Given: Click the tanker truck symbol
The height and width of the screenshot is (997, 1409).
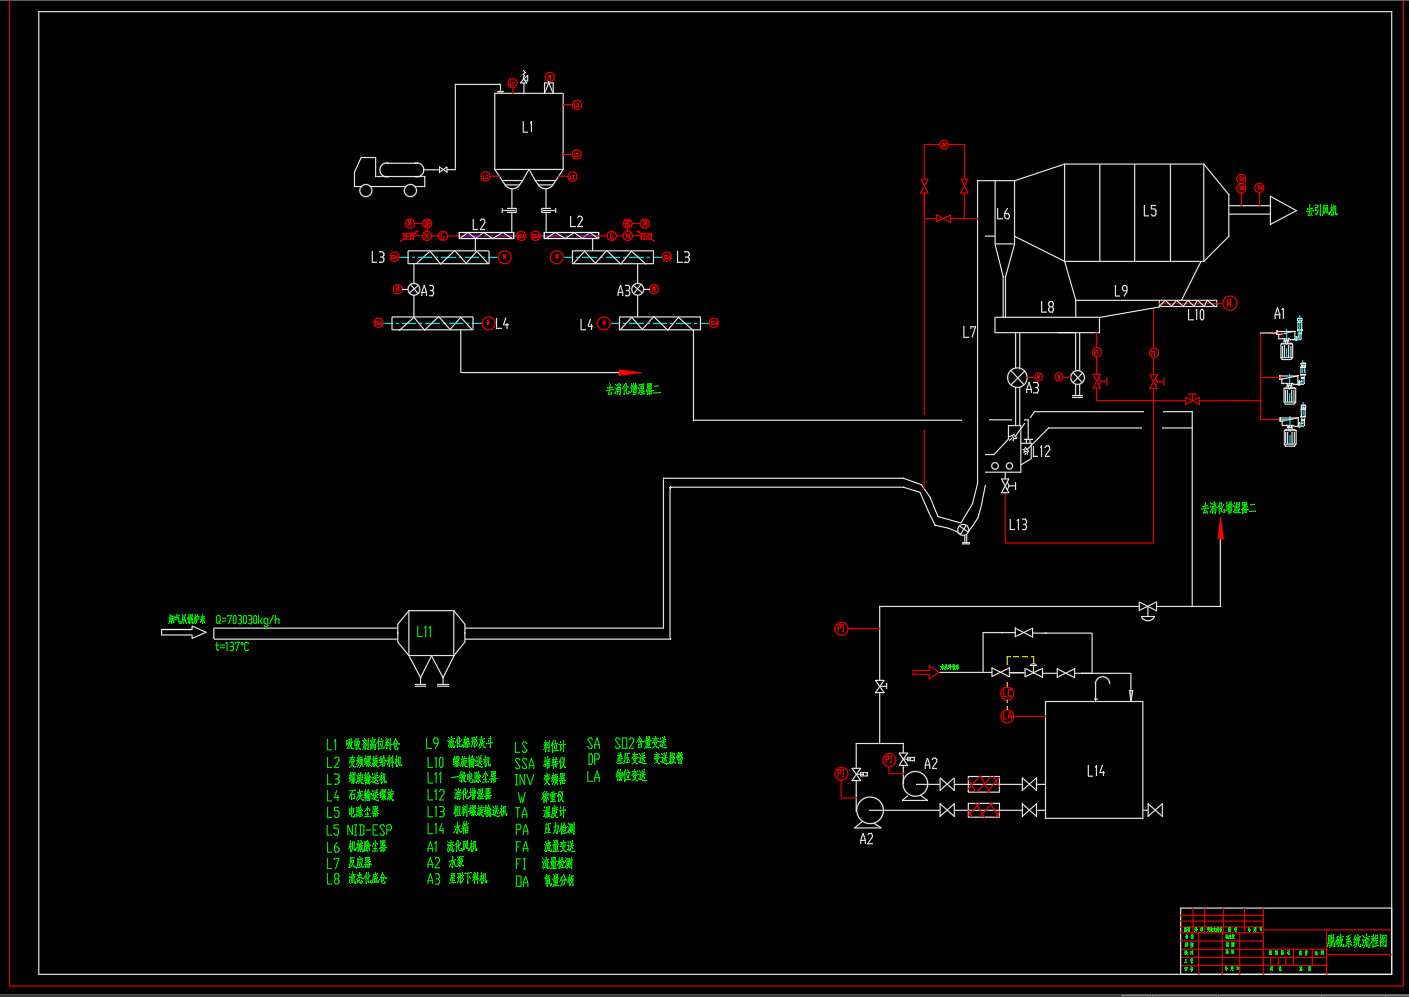Looking at the screenshot, I should (389, 176).
